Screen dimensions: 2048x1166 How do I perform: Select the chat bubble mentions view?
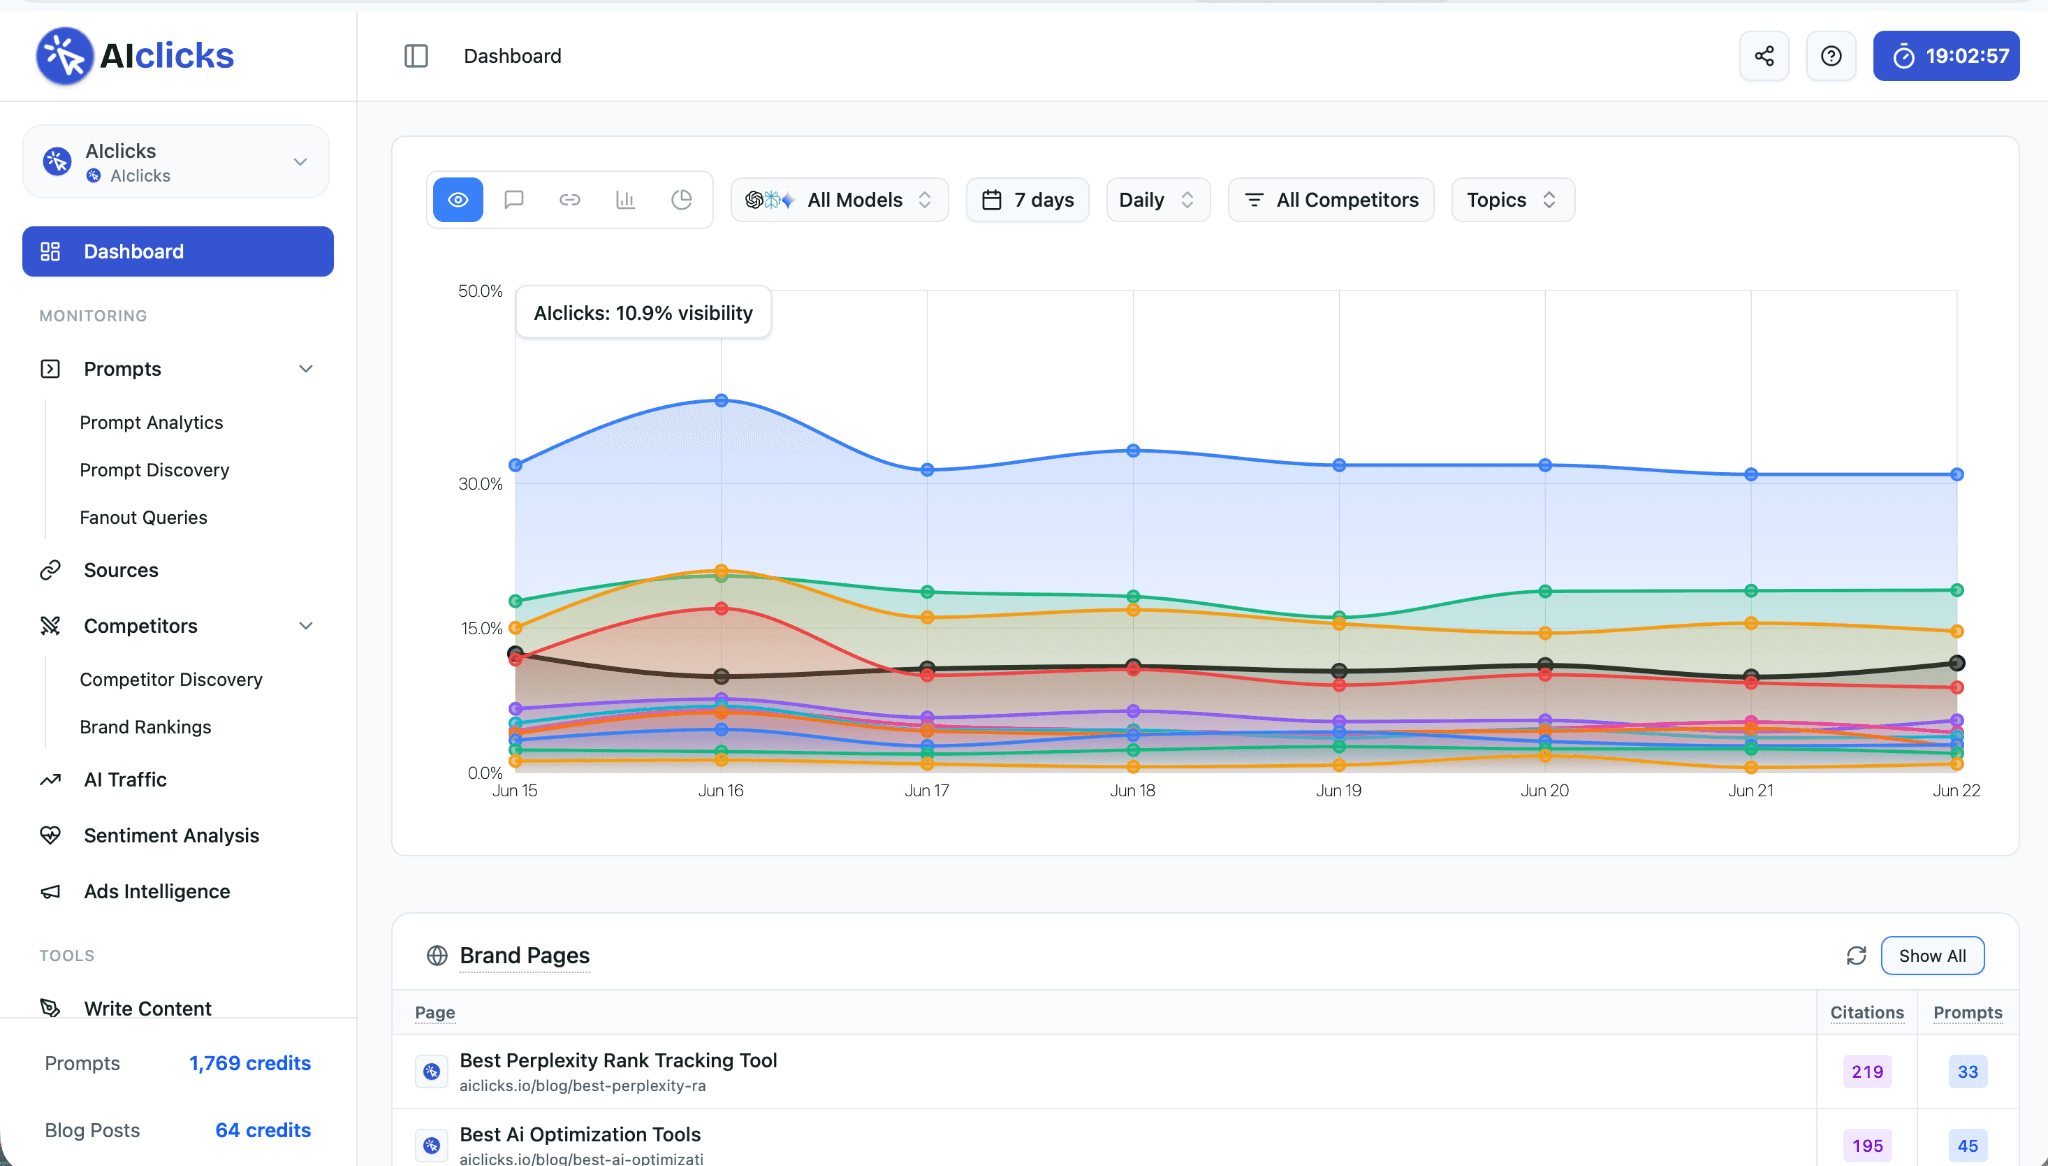coord(514,200)
